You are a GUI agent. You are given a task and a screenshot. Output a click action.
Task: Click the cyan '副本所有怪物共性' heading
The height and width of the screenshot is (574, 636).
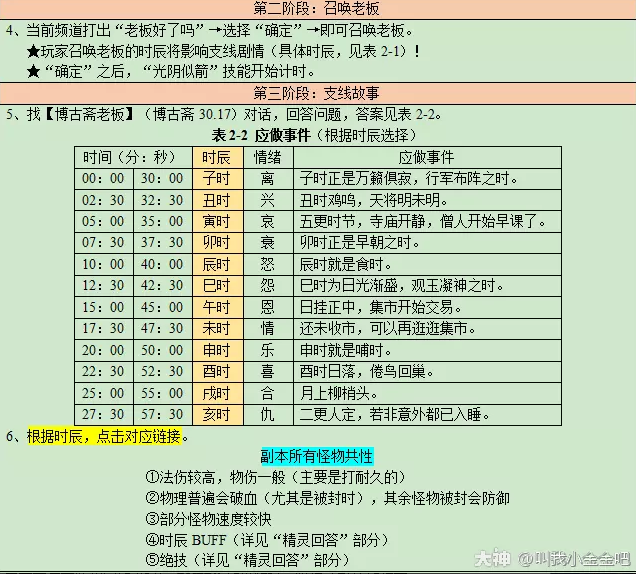pos(316,456)
